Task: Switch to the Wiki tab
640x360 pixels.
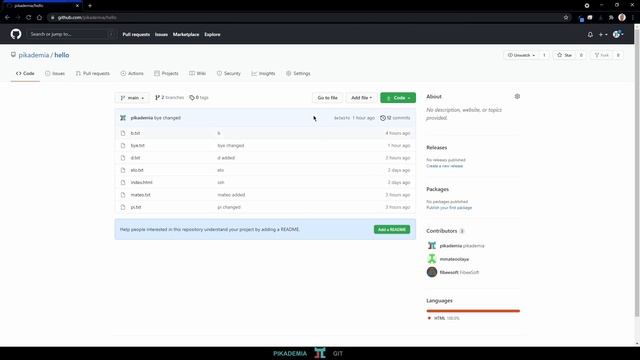Action: [x=198, y=73]
